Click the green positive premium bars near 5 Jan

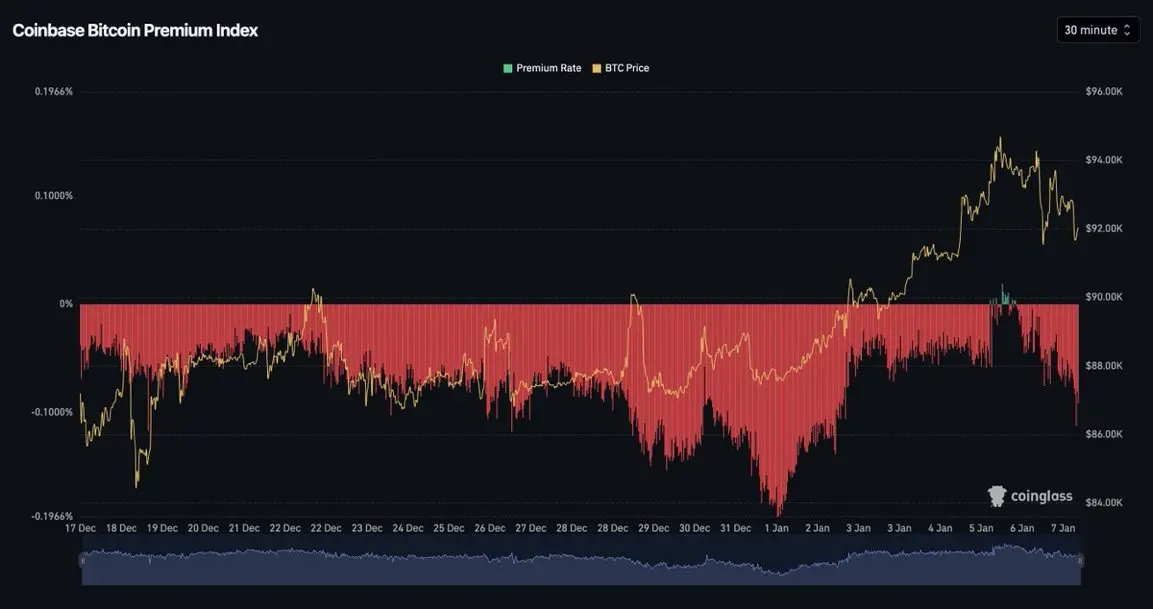click(1004, 296)
